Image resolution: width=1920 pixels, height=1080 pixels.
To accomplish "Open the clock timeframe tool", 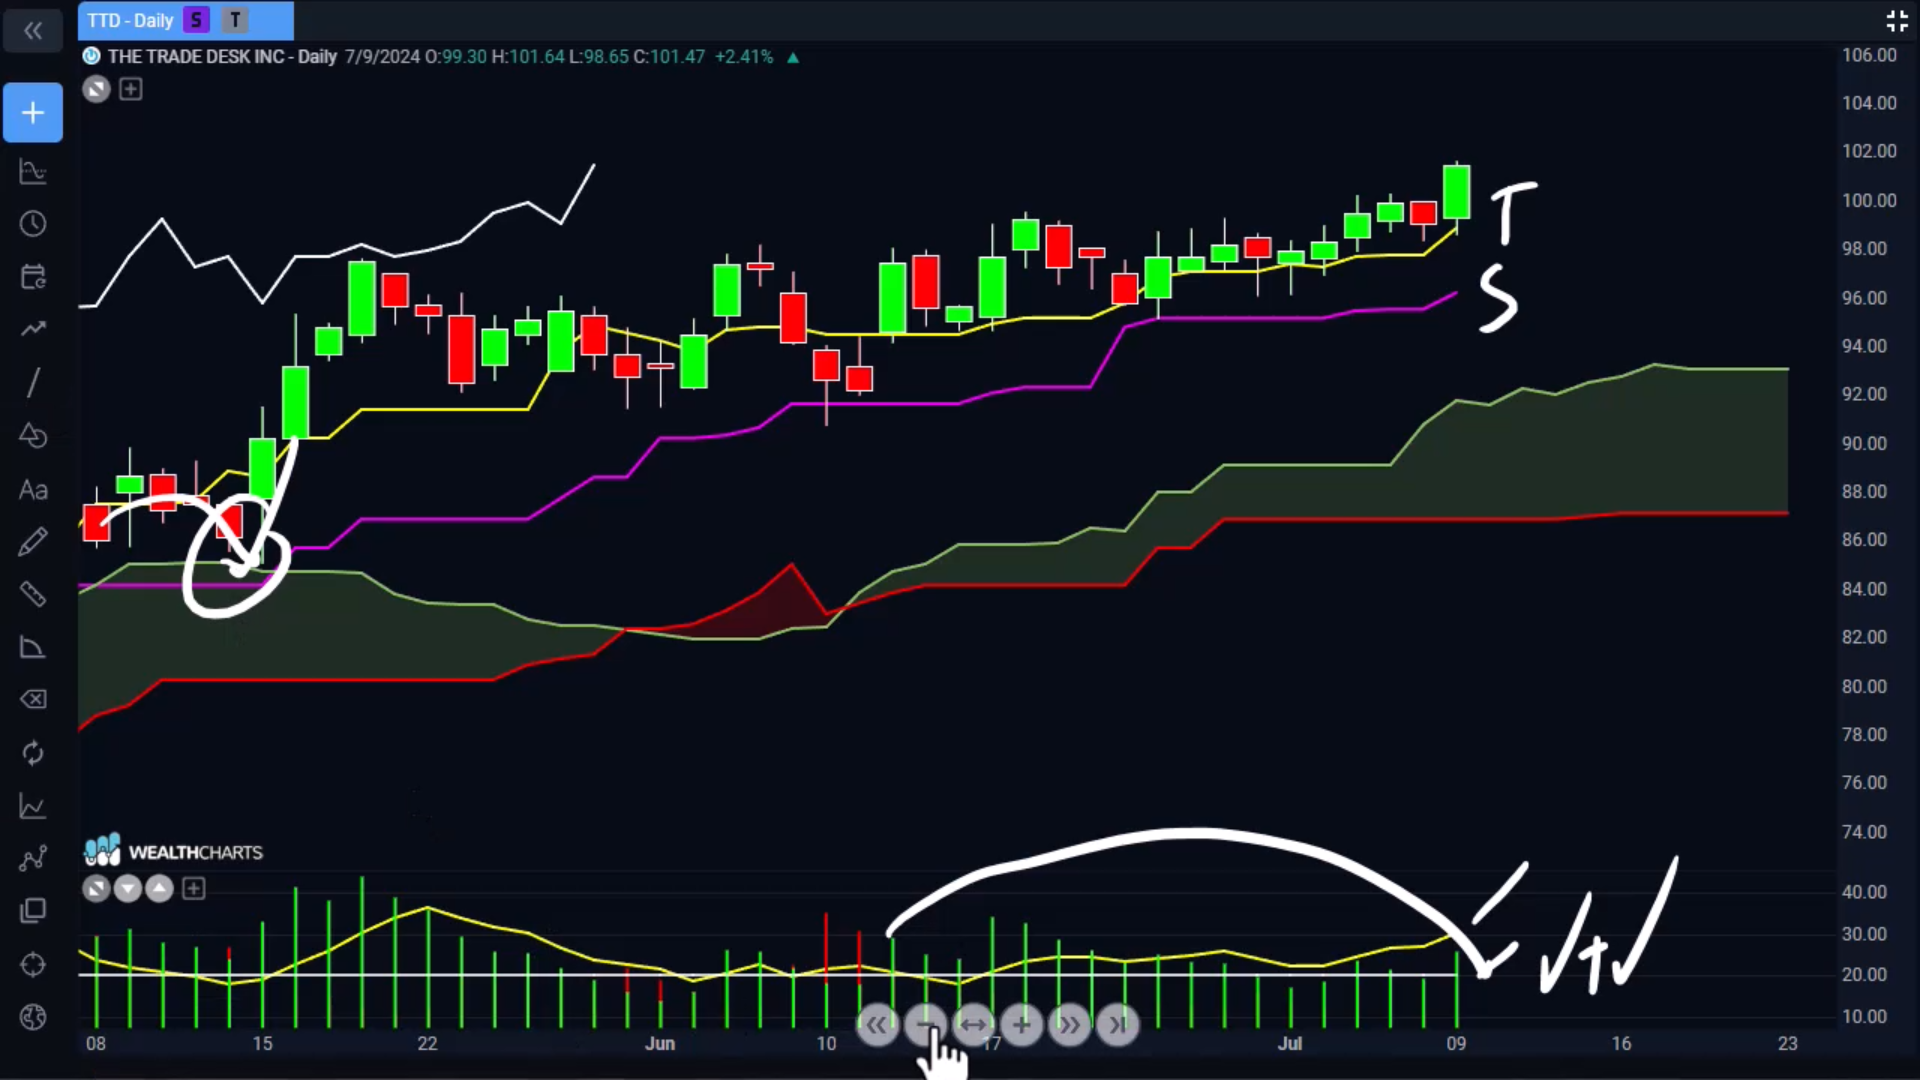I will tap(33, 224).
